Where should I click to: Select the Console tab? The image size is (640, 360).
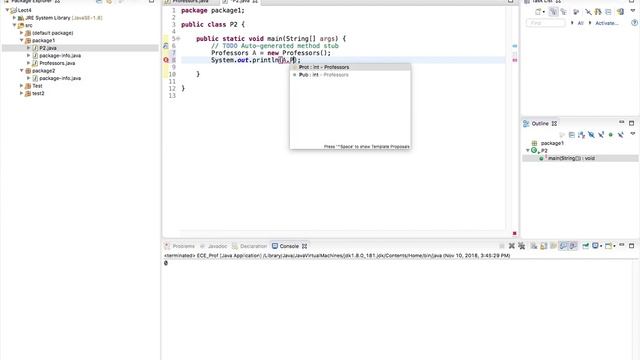point(289,246)
